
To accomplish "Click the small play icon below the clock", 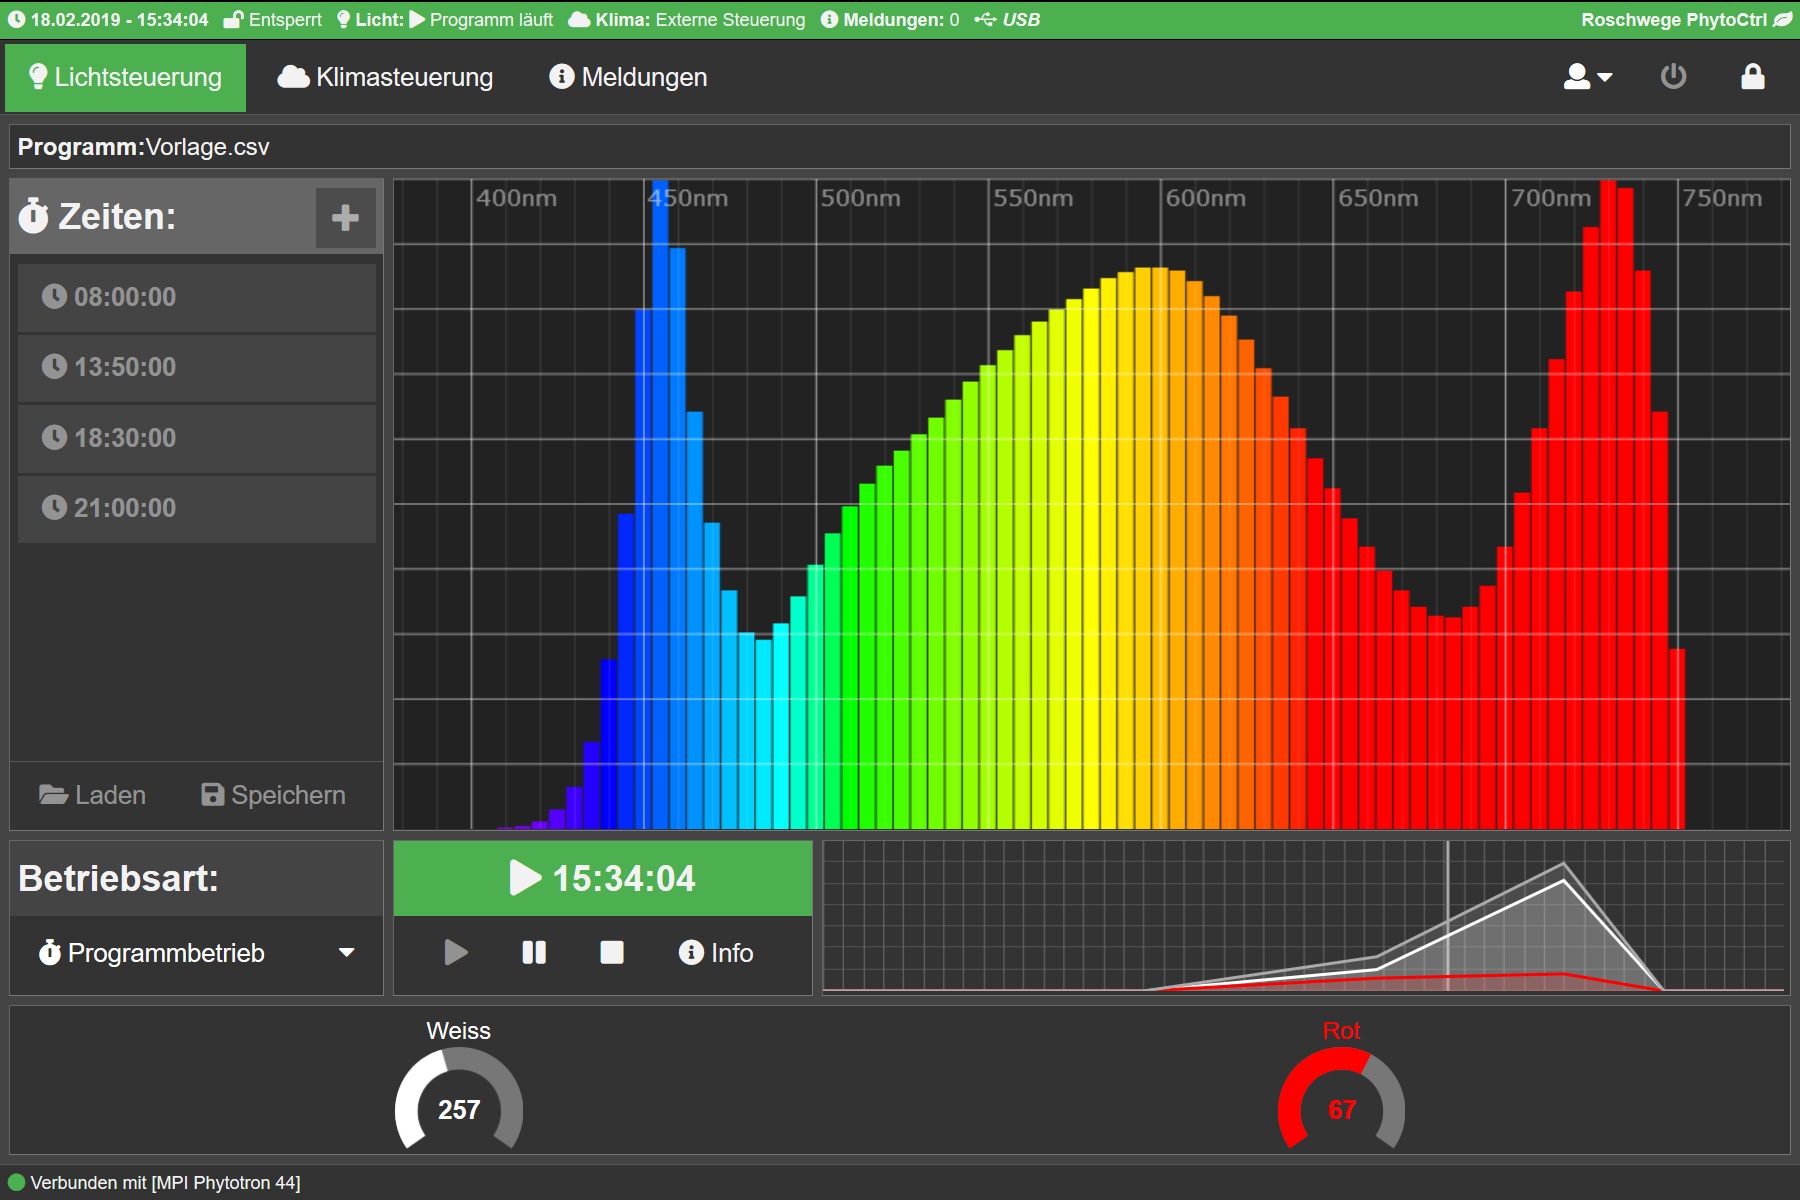I will tap(456, 952).
